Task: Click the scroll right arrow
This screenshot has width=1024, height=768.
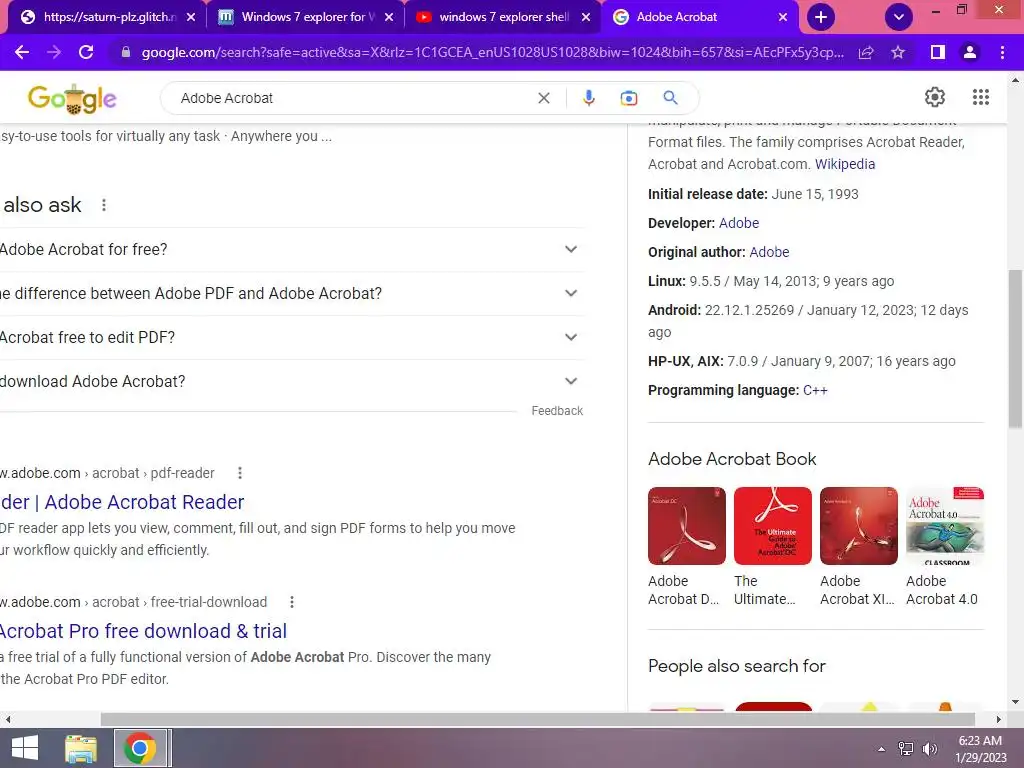Action: coord(999,719)
